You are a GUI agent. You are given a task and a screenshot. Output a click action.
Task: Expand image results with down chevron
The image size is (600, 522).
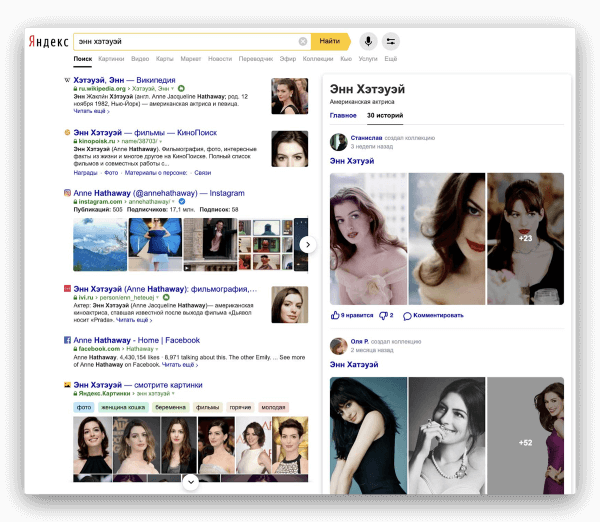191,481
